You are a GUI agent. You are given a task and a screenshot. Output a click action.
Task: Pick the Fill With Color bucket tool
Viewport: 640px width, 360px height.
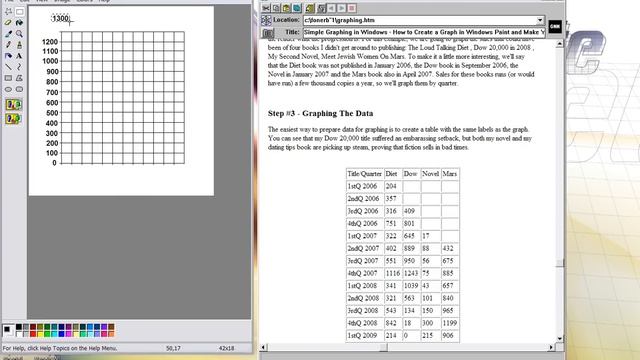(x=19, y=23)
